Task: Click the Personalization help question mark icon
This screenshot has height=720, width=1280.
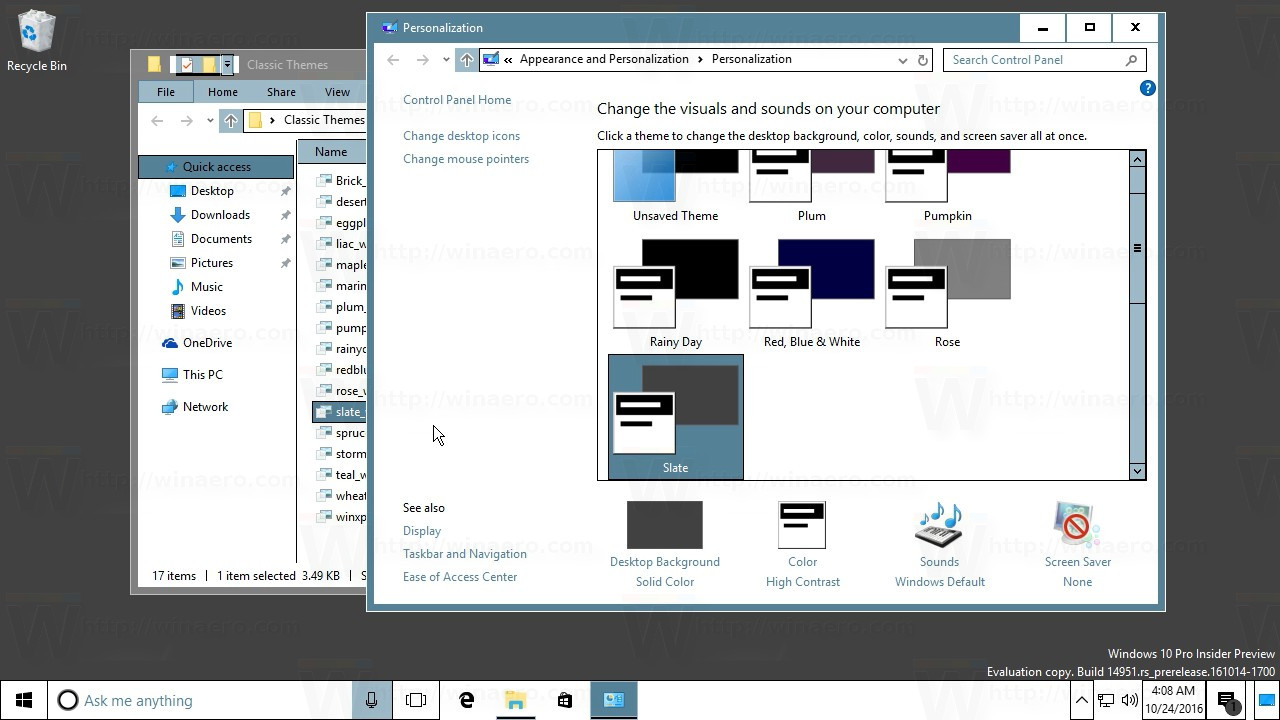Action: click(x=1147, y=89)
